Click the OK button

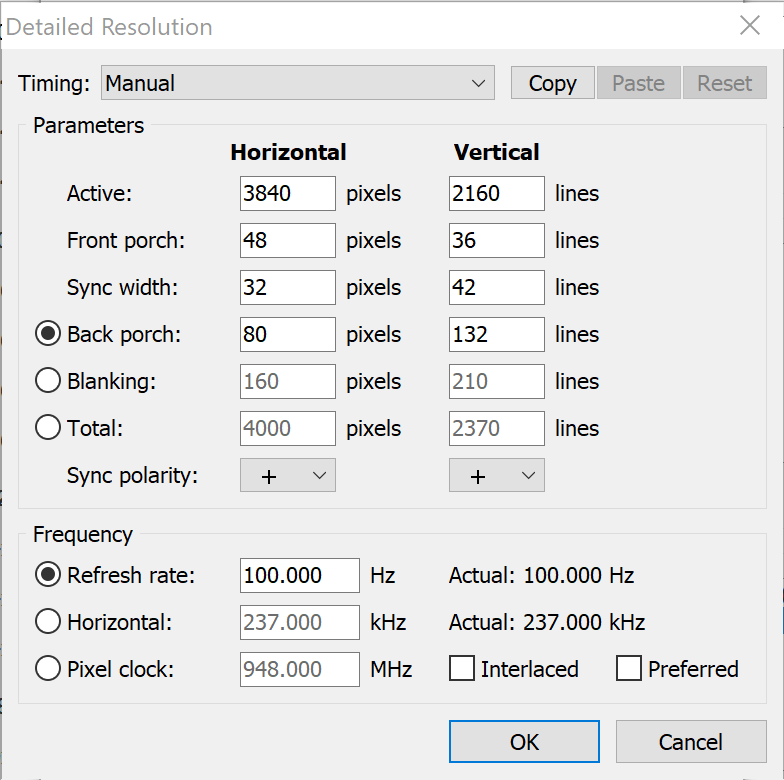[x=524, y=742]
